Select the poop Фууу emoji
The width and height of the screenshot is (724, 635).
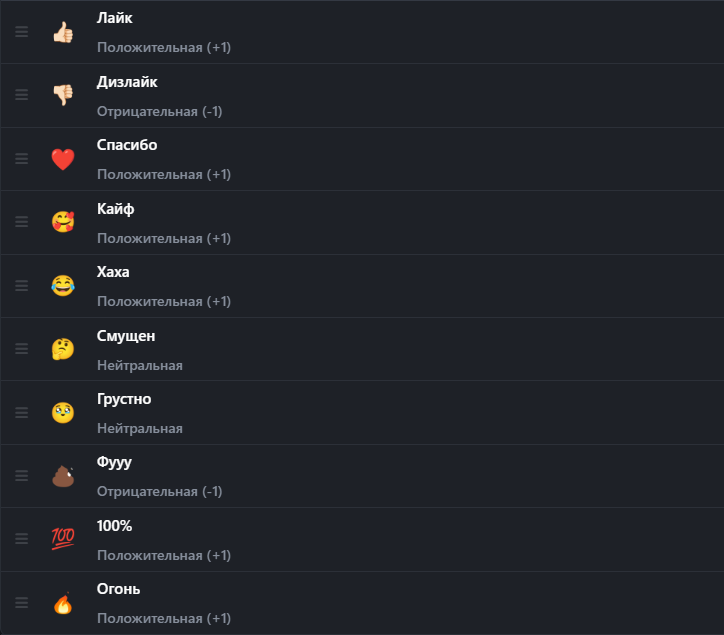click(x=63, y=476)
